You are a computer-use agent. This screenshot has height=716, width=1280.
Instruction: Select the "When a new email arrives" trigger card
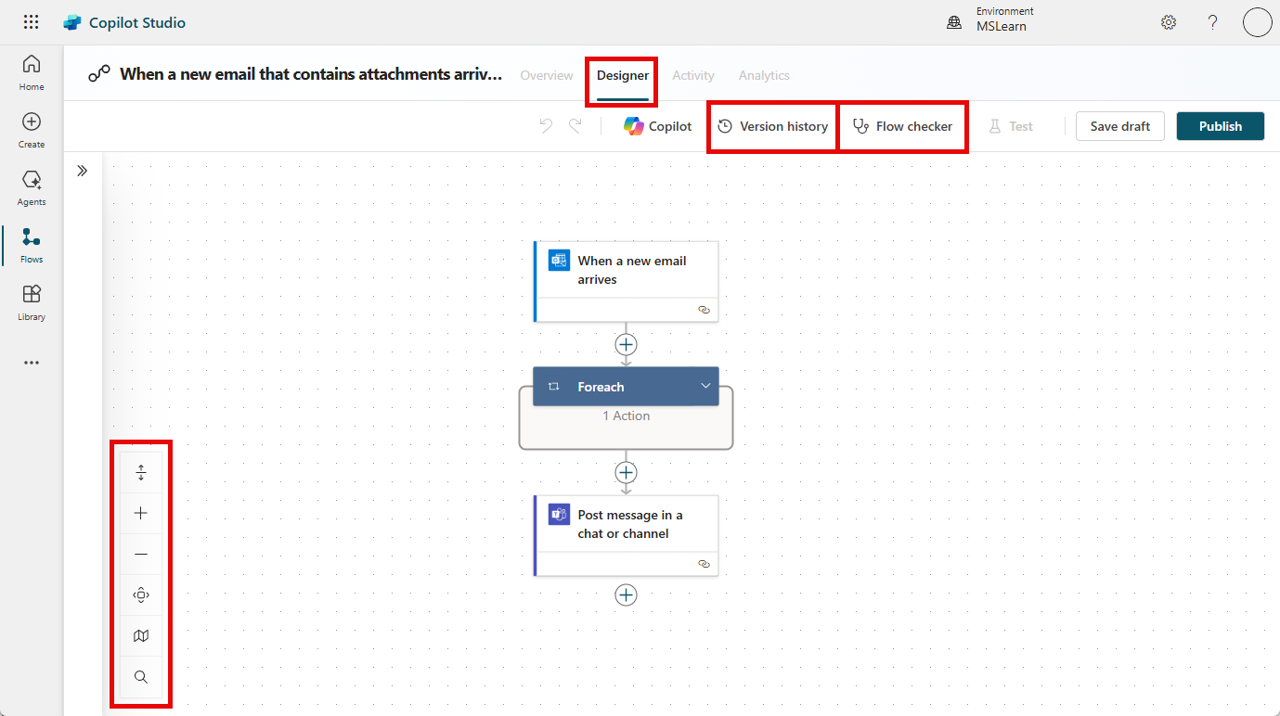click(626, 281)
